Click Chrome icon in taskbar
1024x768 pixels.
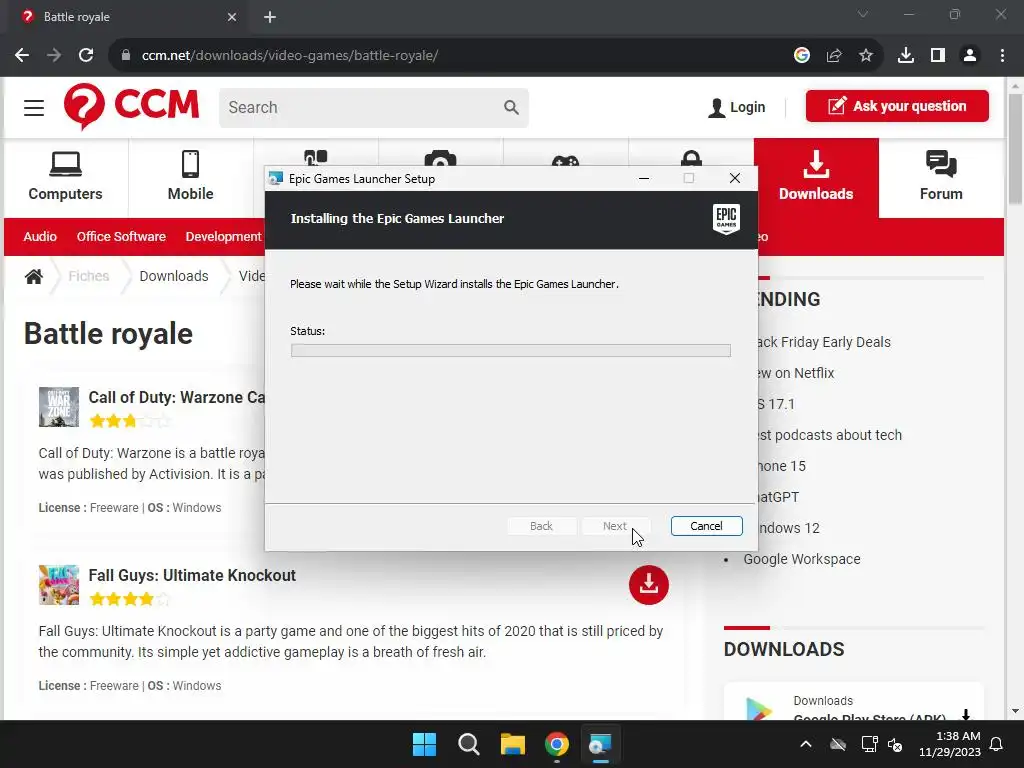556,744
